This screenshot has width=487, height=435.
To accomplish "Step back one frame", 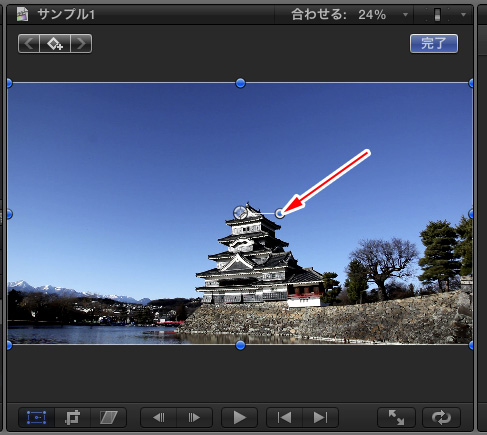I will coord(159,417).
